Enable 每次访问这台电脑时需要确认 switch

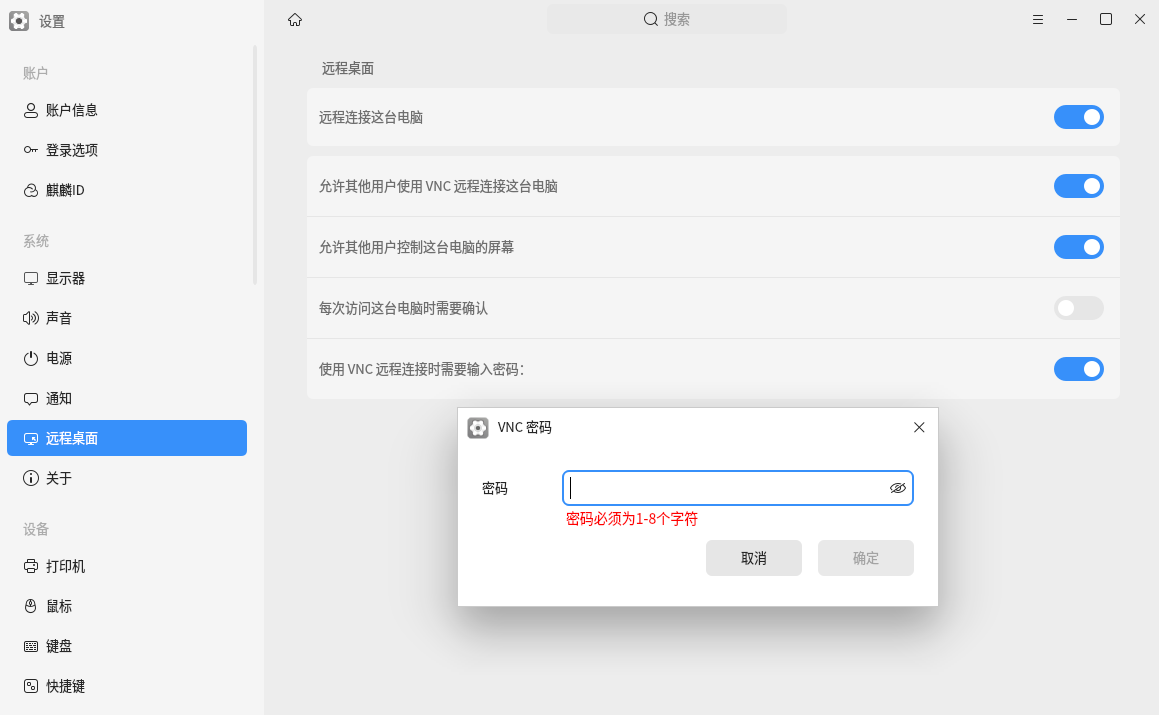click(x=1078, y=308)
